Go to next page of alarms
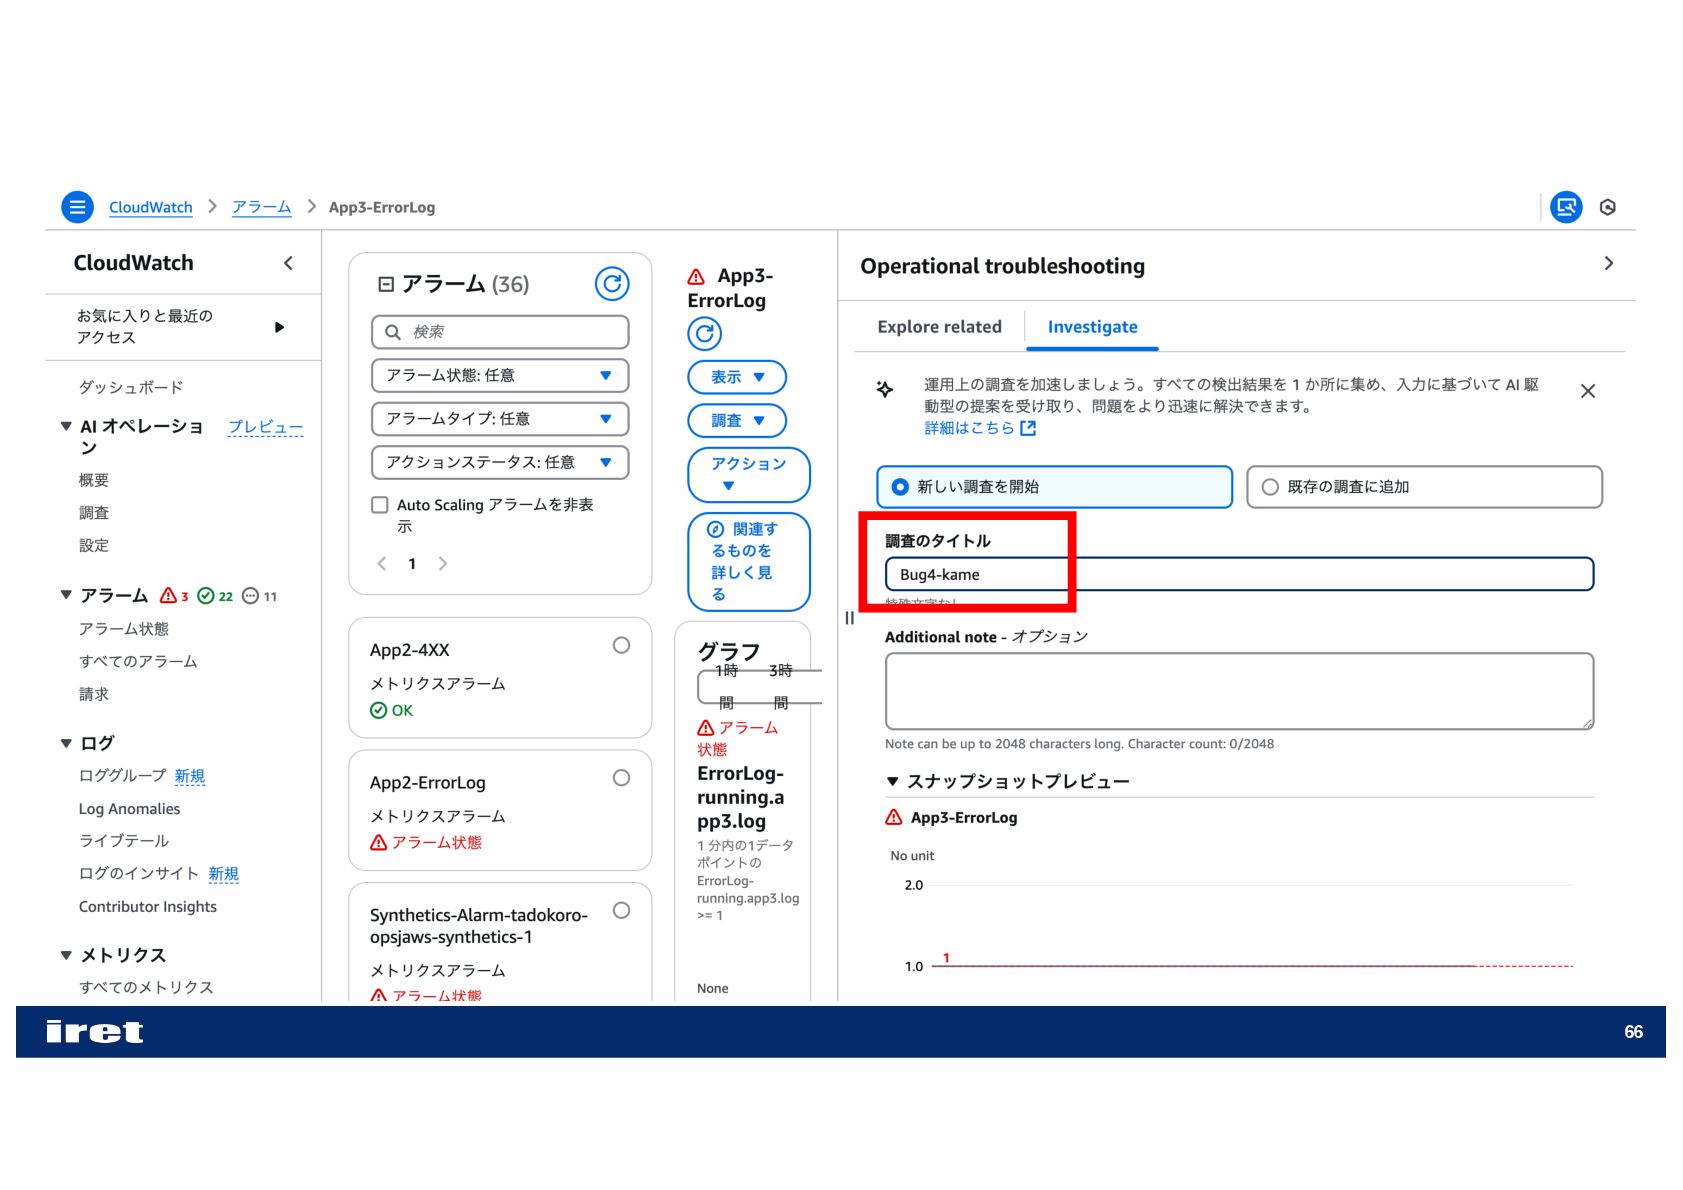 [x=443, y=564]
